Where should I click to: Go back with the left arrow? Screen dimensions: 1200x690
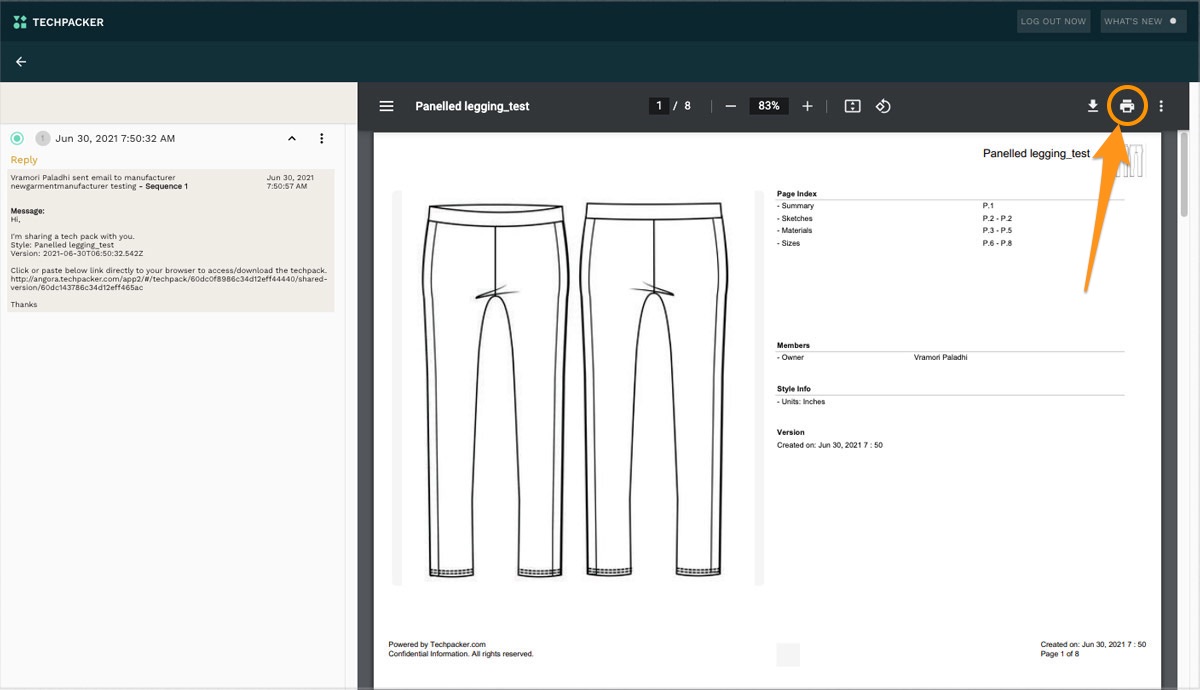[x=21, y=61]
